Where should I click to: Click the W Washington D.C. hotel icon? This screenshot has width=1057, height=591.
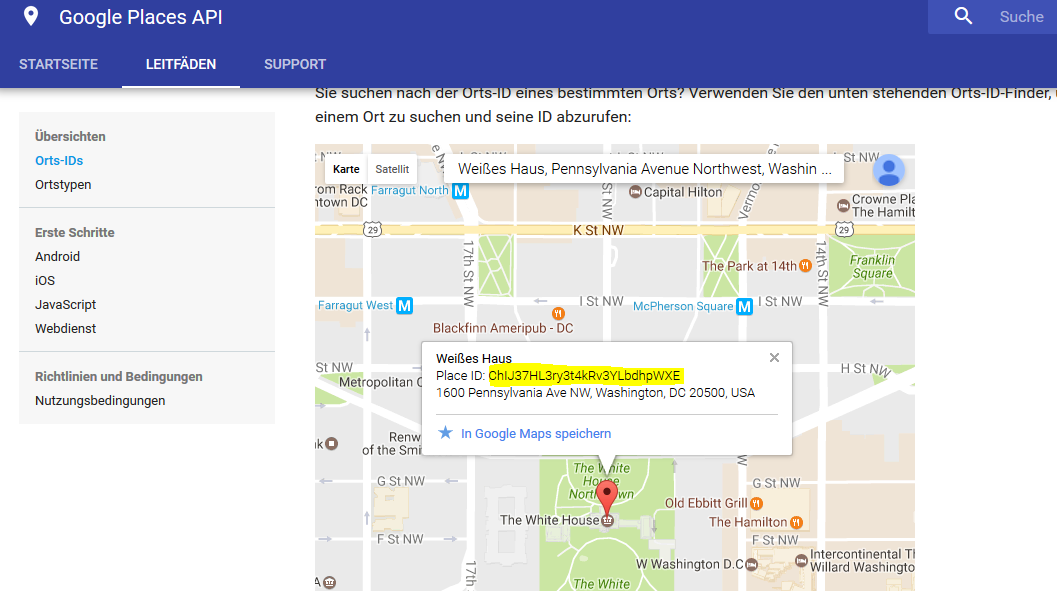pyautogui.click(x=752, y=564)
